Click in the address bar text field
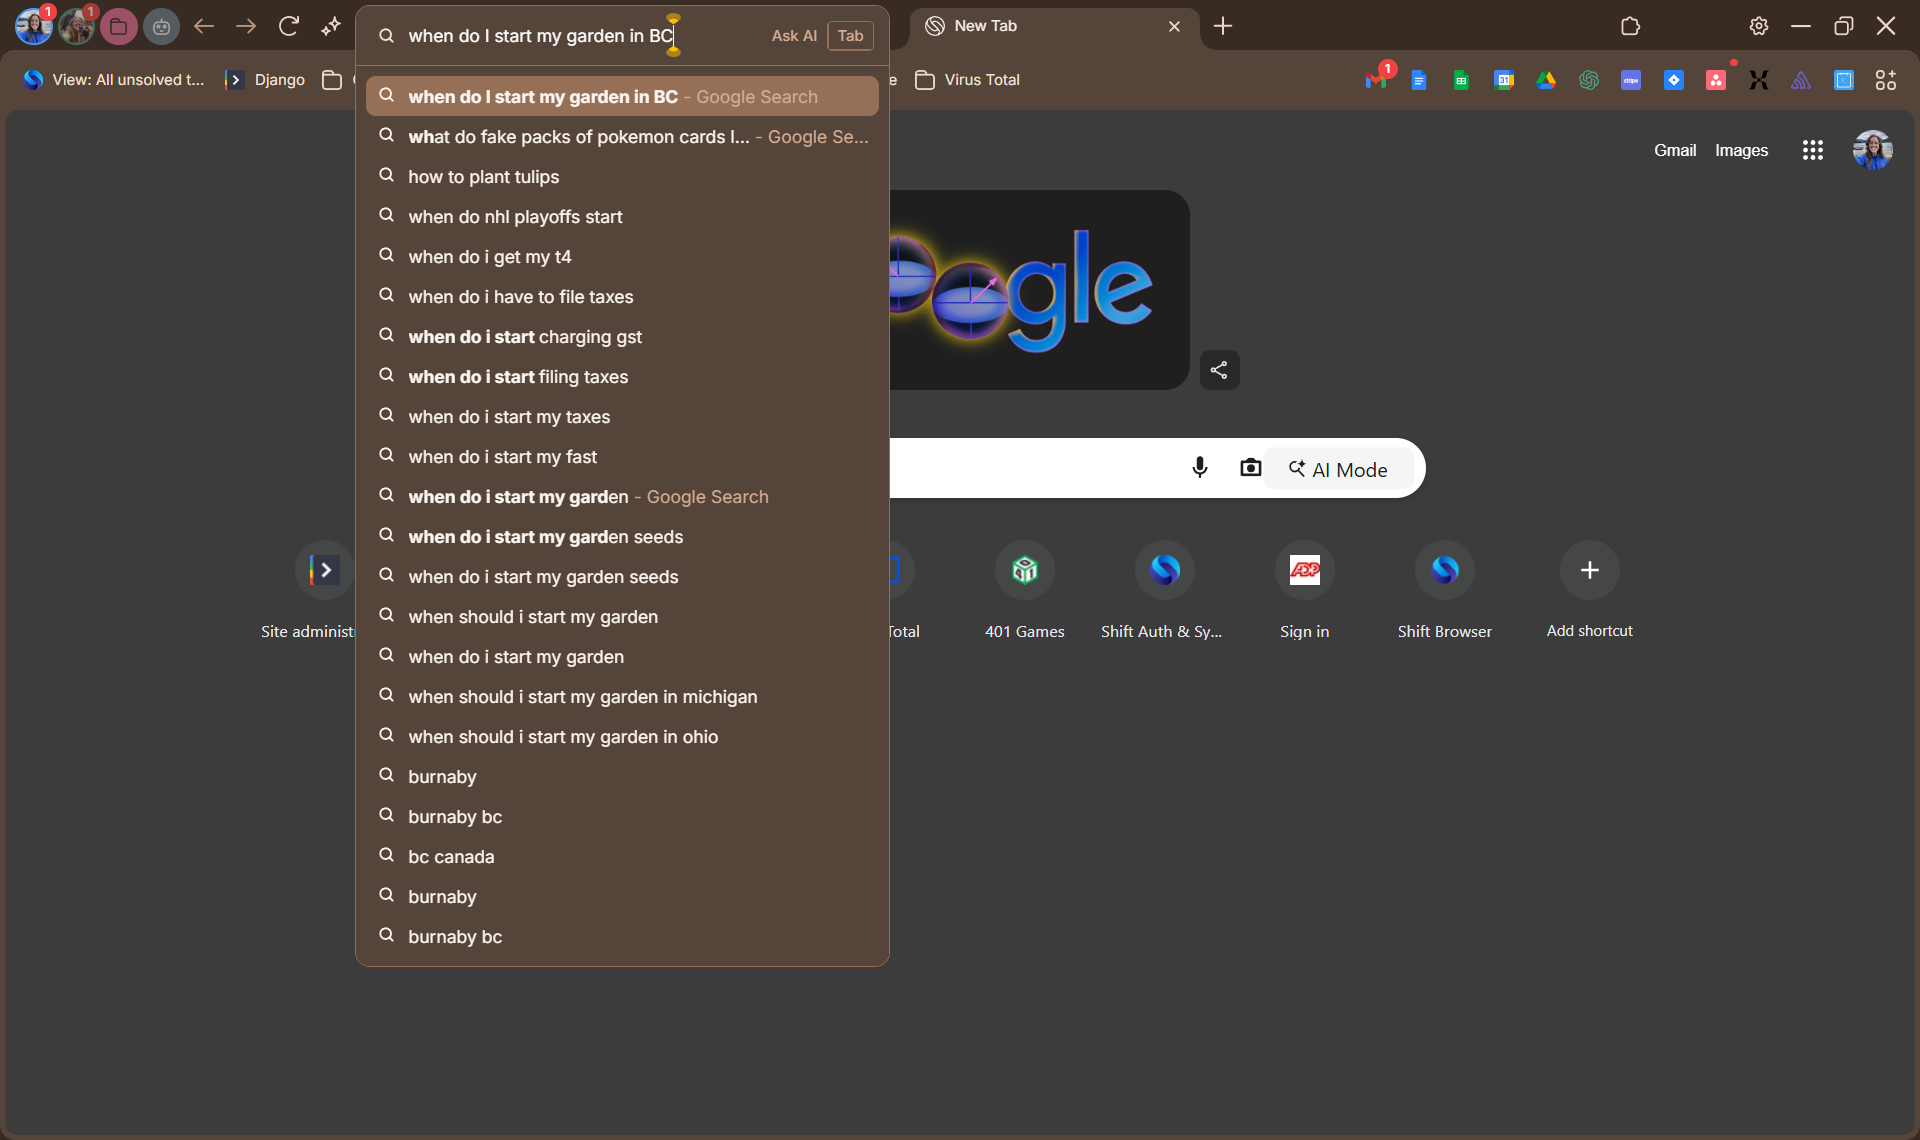Image resolution: width=1920 pixels, height=1140 pixels. pyautogui.click(x=540, y=36)
